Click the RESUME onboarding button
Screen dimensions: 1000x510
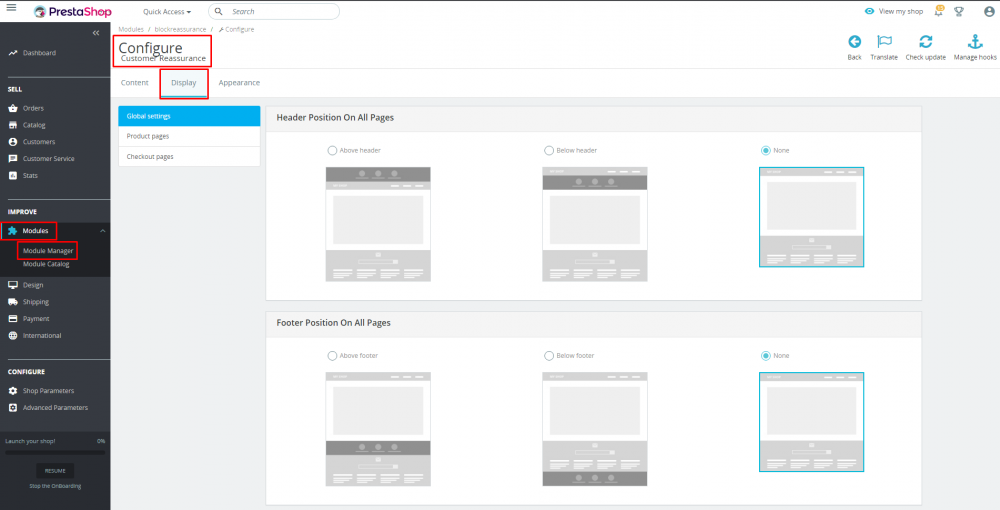point(55,471)
